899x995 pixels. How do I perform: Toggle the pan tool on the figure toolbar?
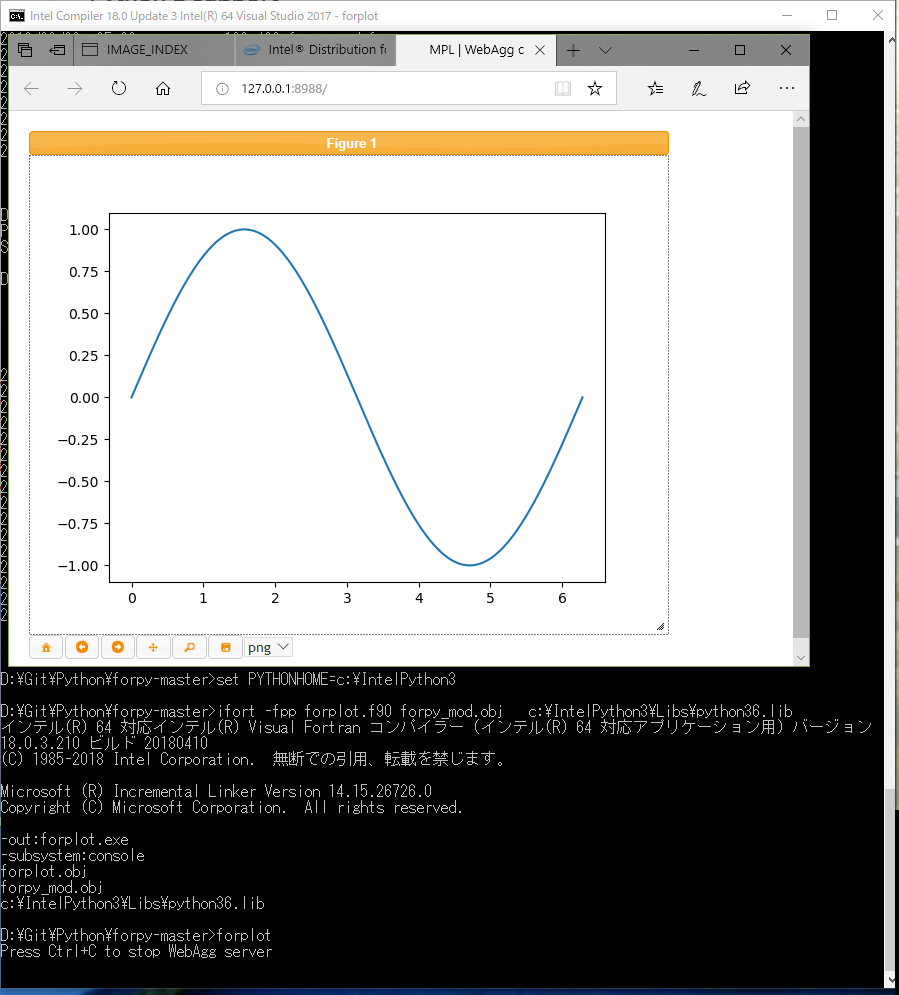153,647
